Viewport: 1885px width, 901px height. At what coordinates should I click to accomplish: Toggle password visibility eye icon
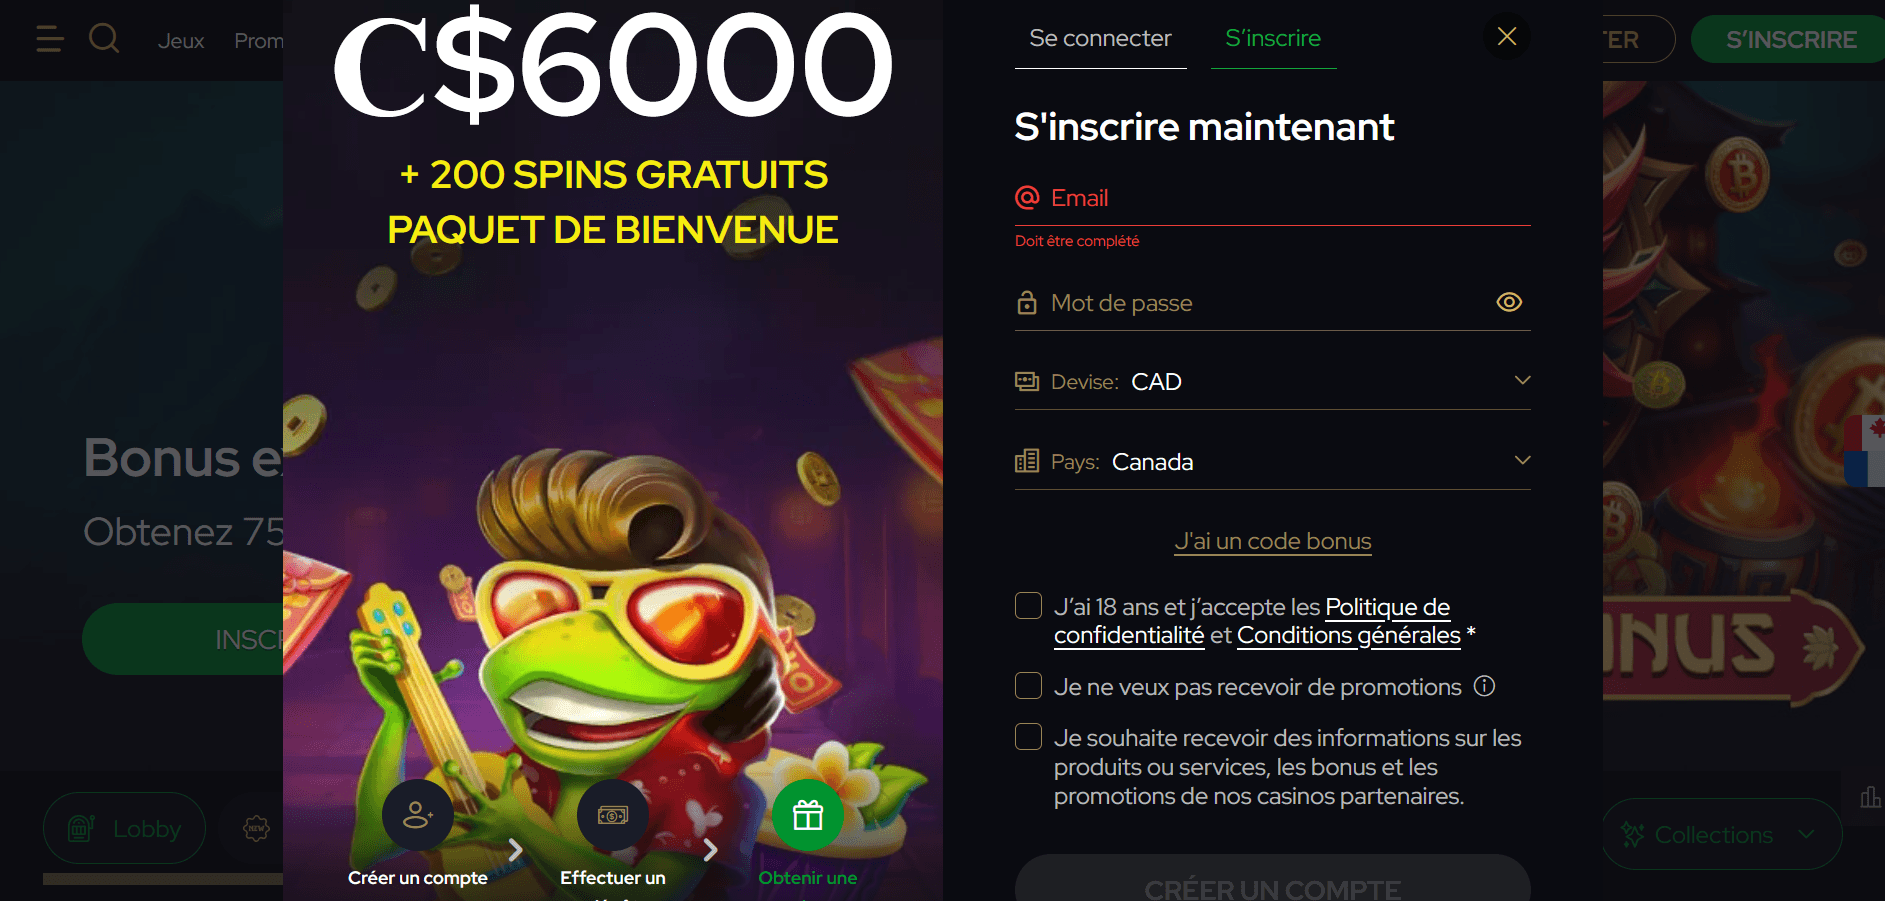pos(1509,302)
